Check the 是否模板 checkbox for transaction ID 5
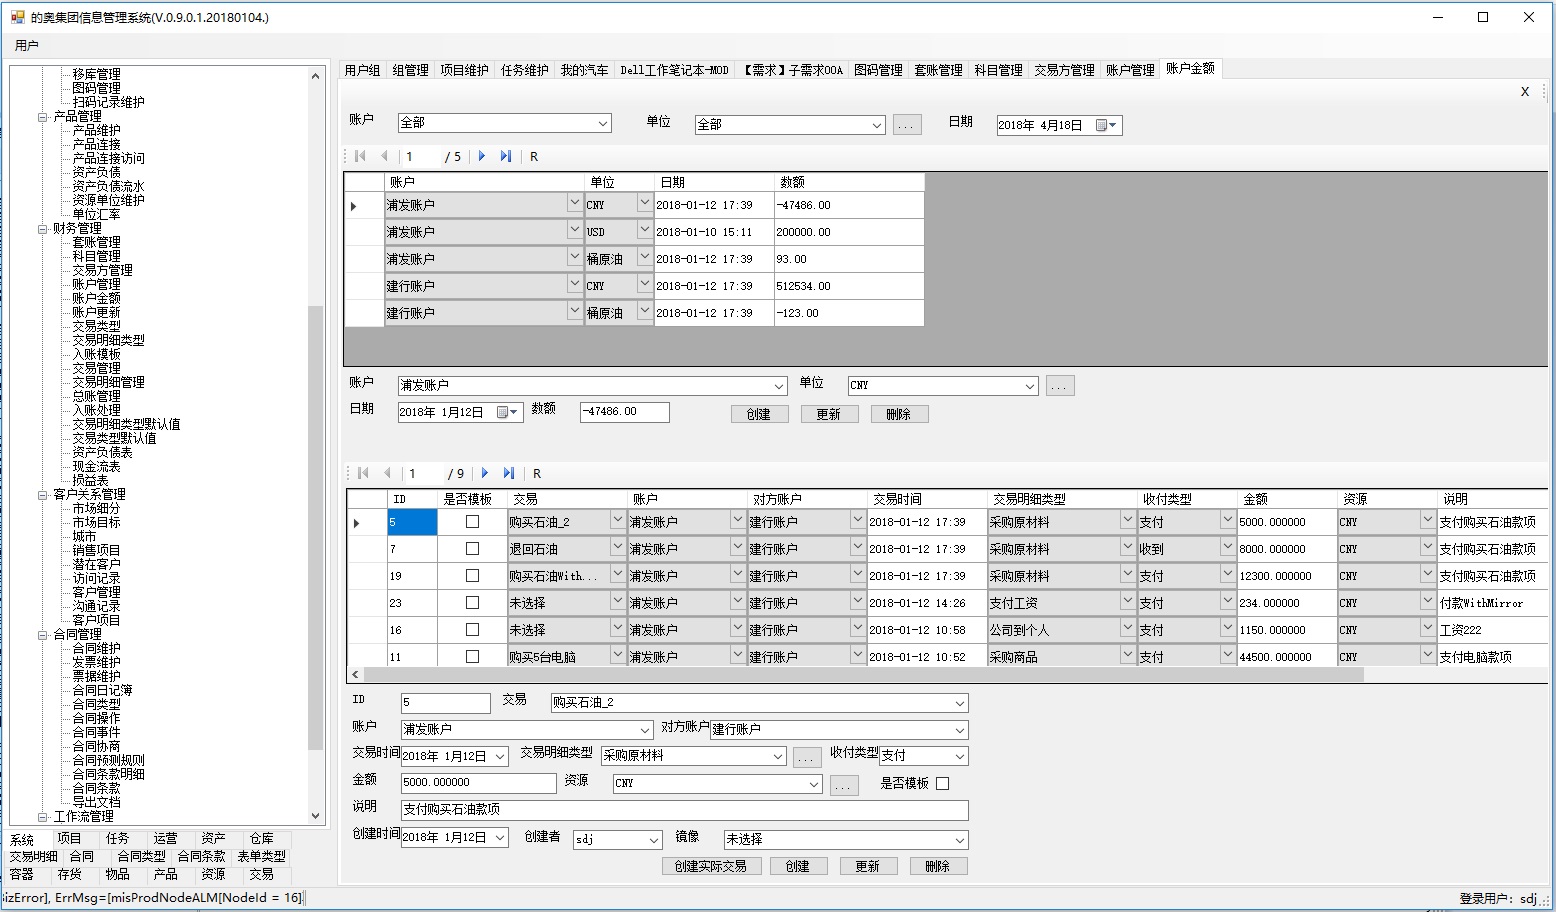 (471, 521)
